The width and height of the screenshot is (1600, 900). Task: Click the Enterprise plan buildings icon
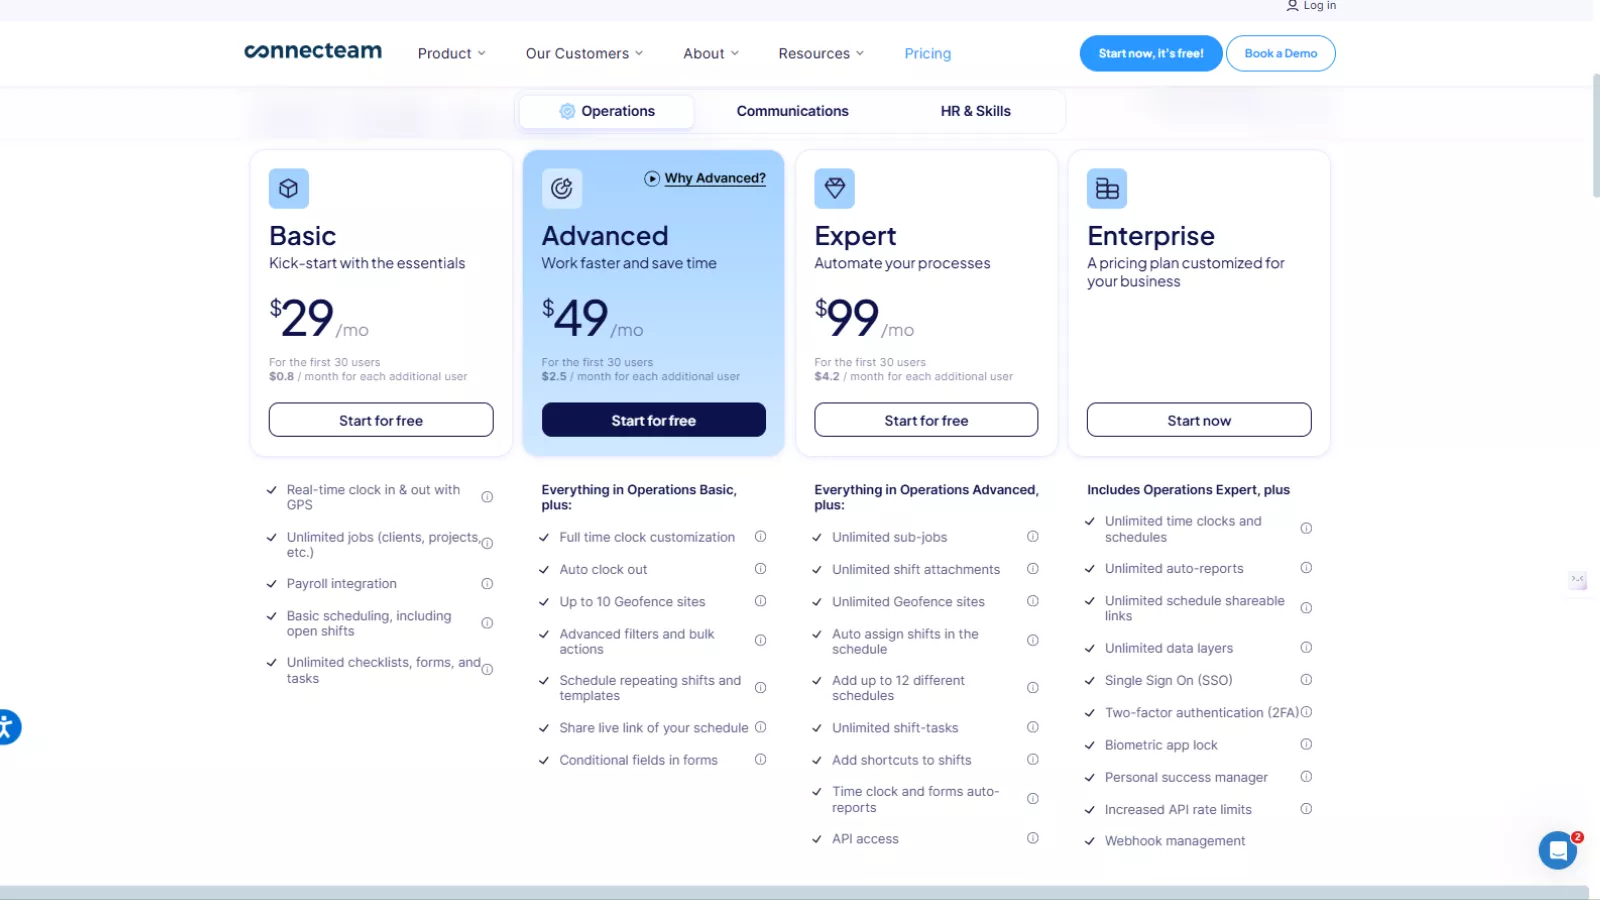click(1108, 188)
